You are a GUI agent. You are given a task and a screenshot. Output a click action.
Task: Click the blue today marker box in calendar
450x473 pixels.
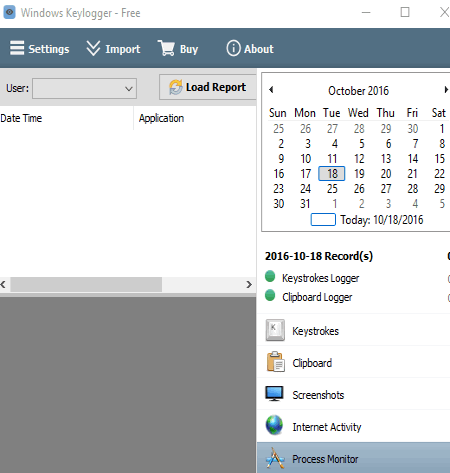323,220
